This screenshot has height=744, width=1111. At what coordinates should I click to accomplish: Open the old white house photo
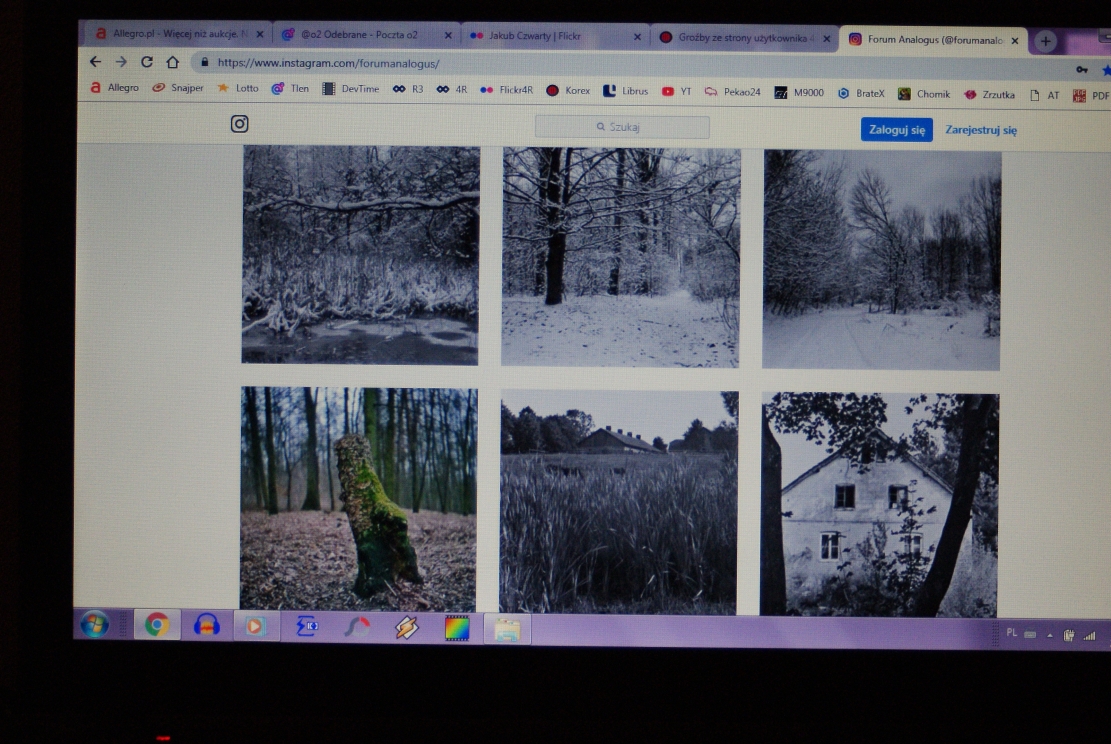(x=879, y=504)
